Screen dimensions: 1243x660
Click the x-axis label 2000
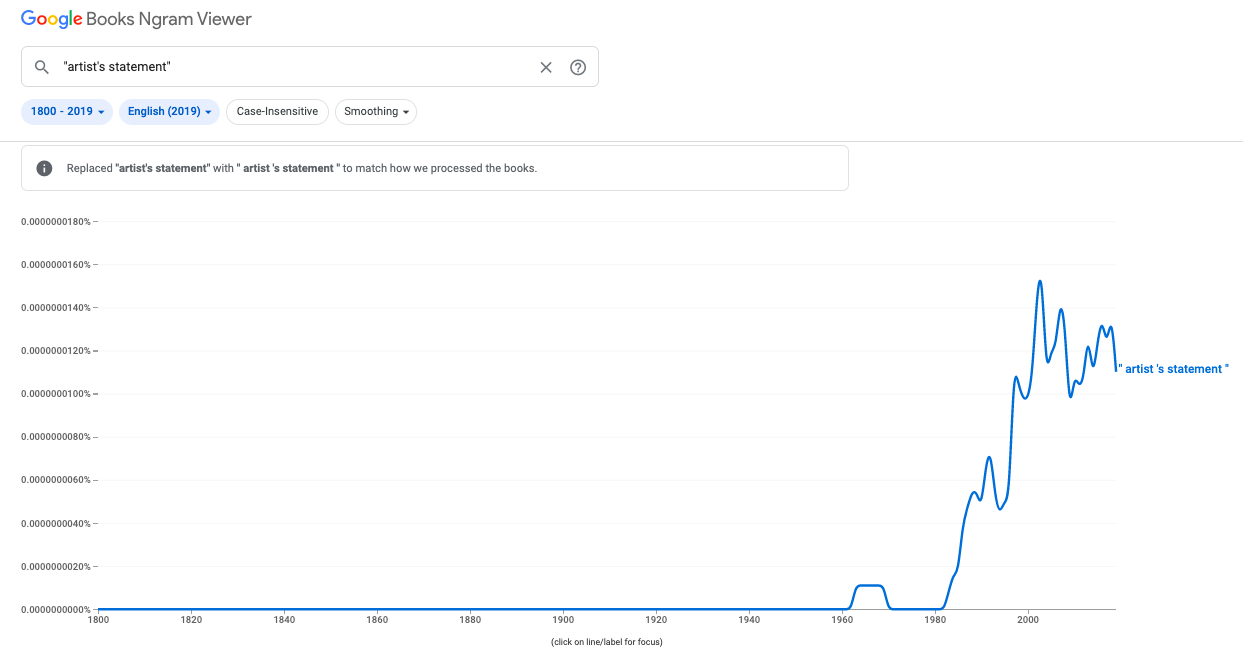(x=1028, y=620)
